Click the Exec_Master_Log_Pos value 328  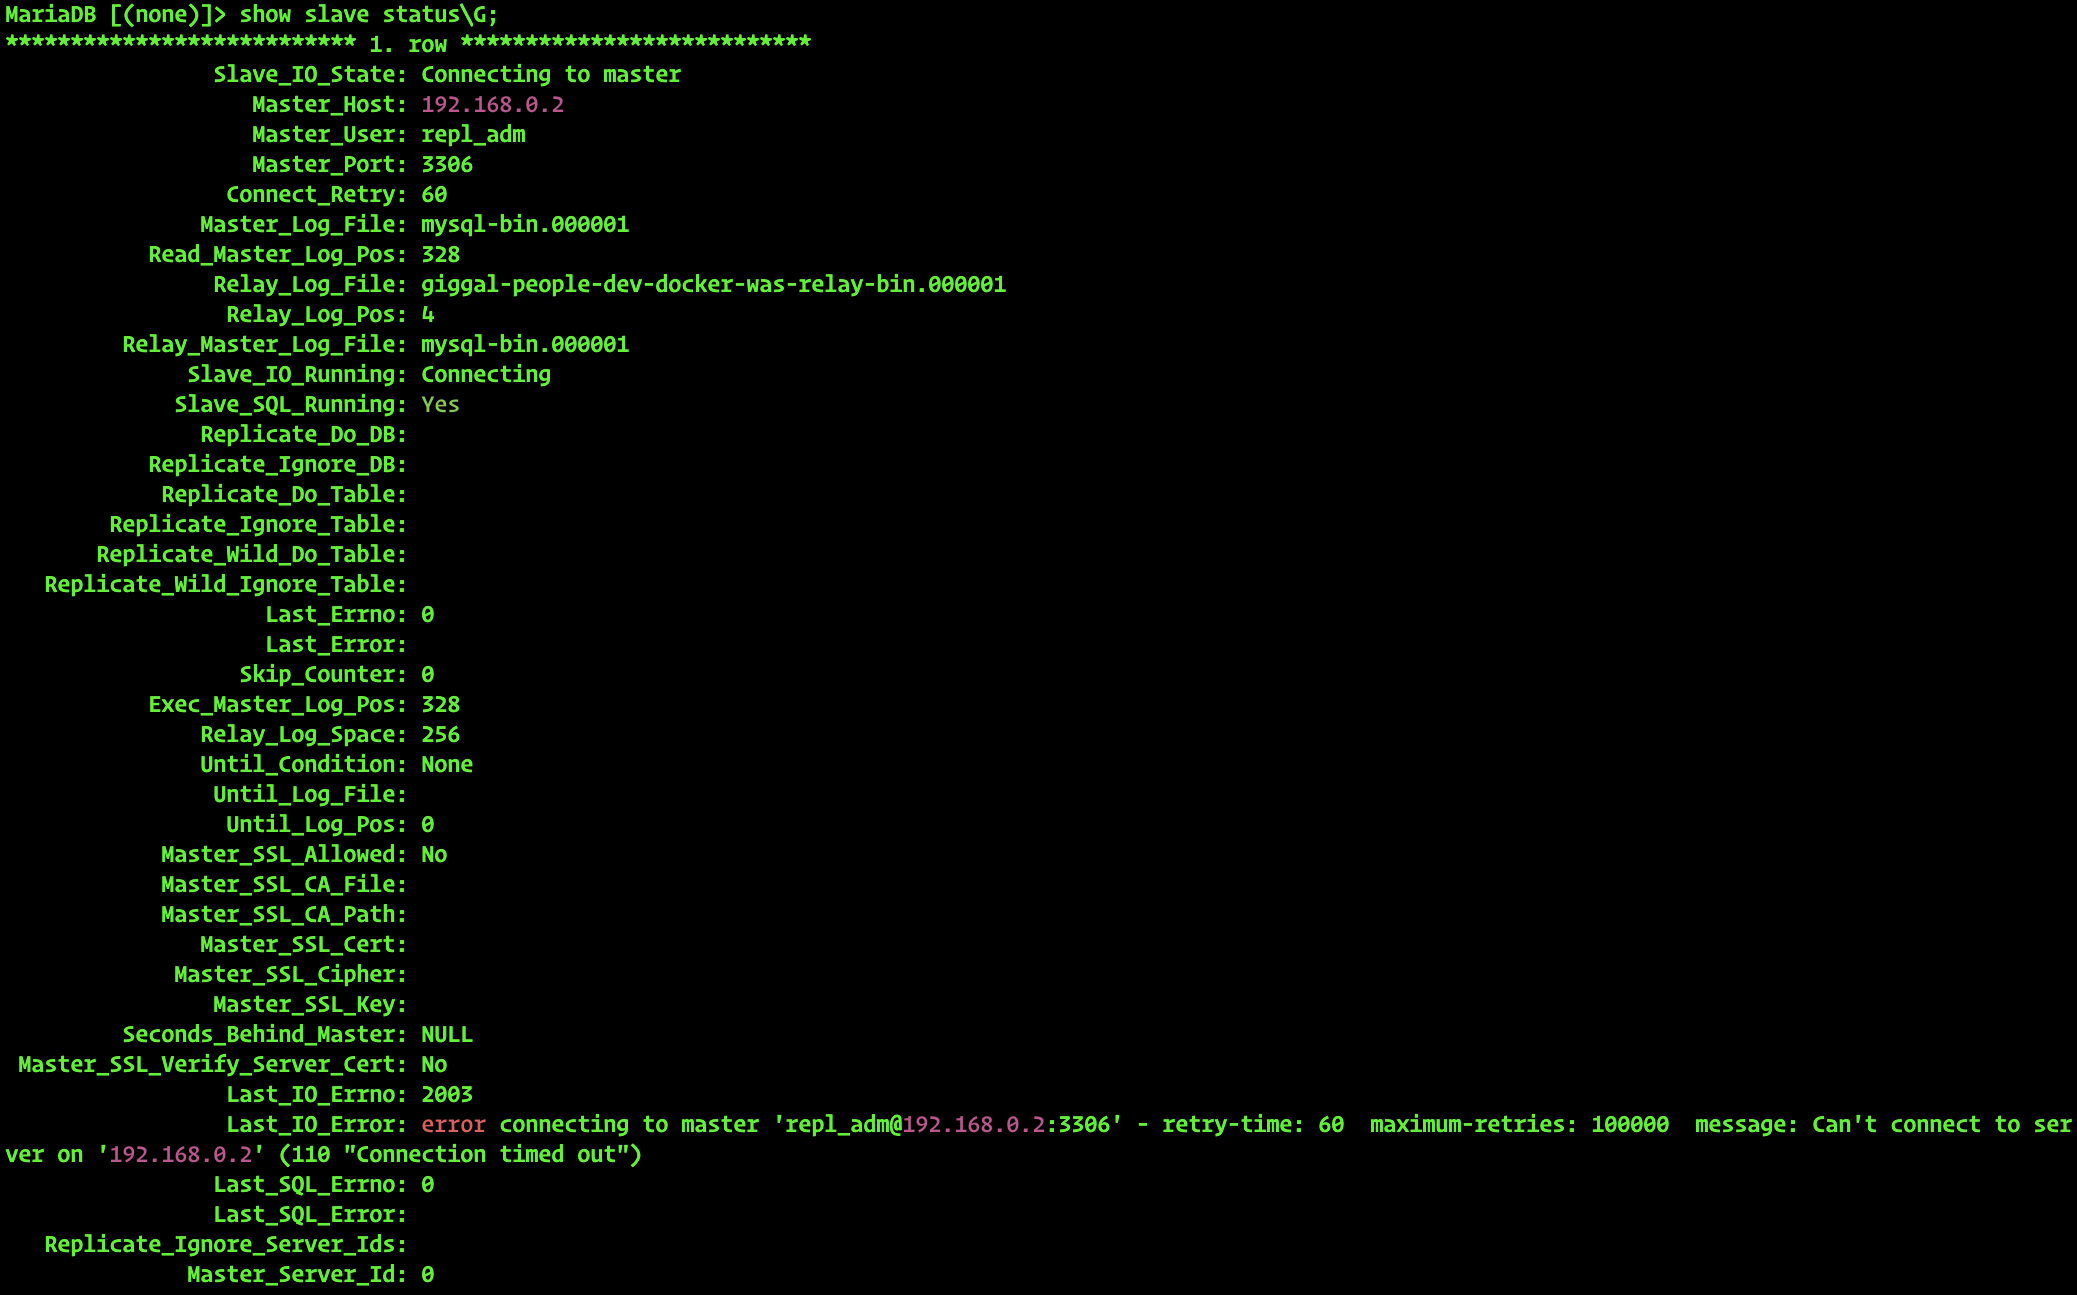pos(440,705)
